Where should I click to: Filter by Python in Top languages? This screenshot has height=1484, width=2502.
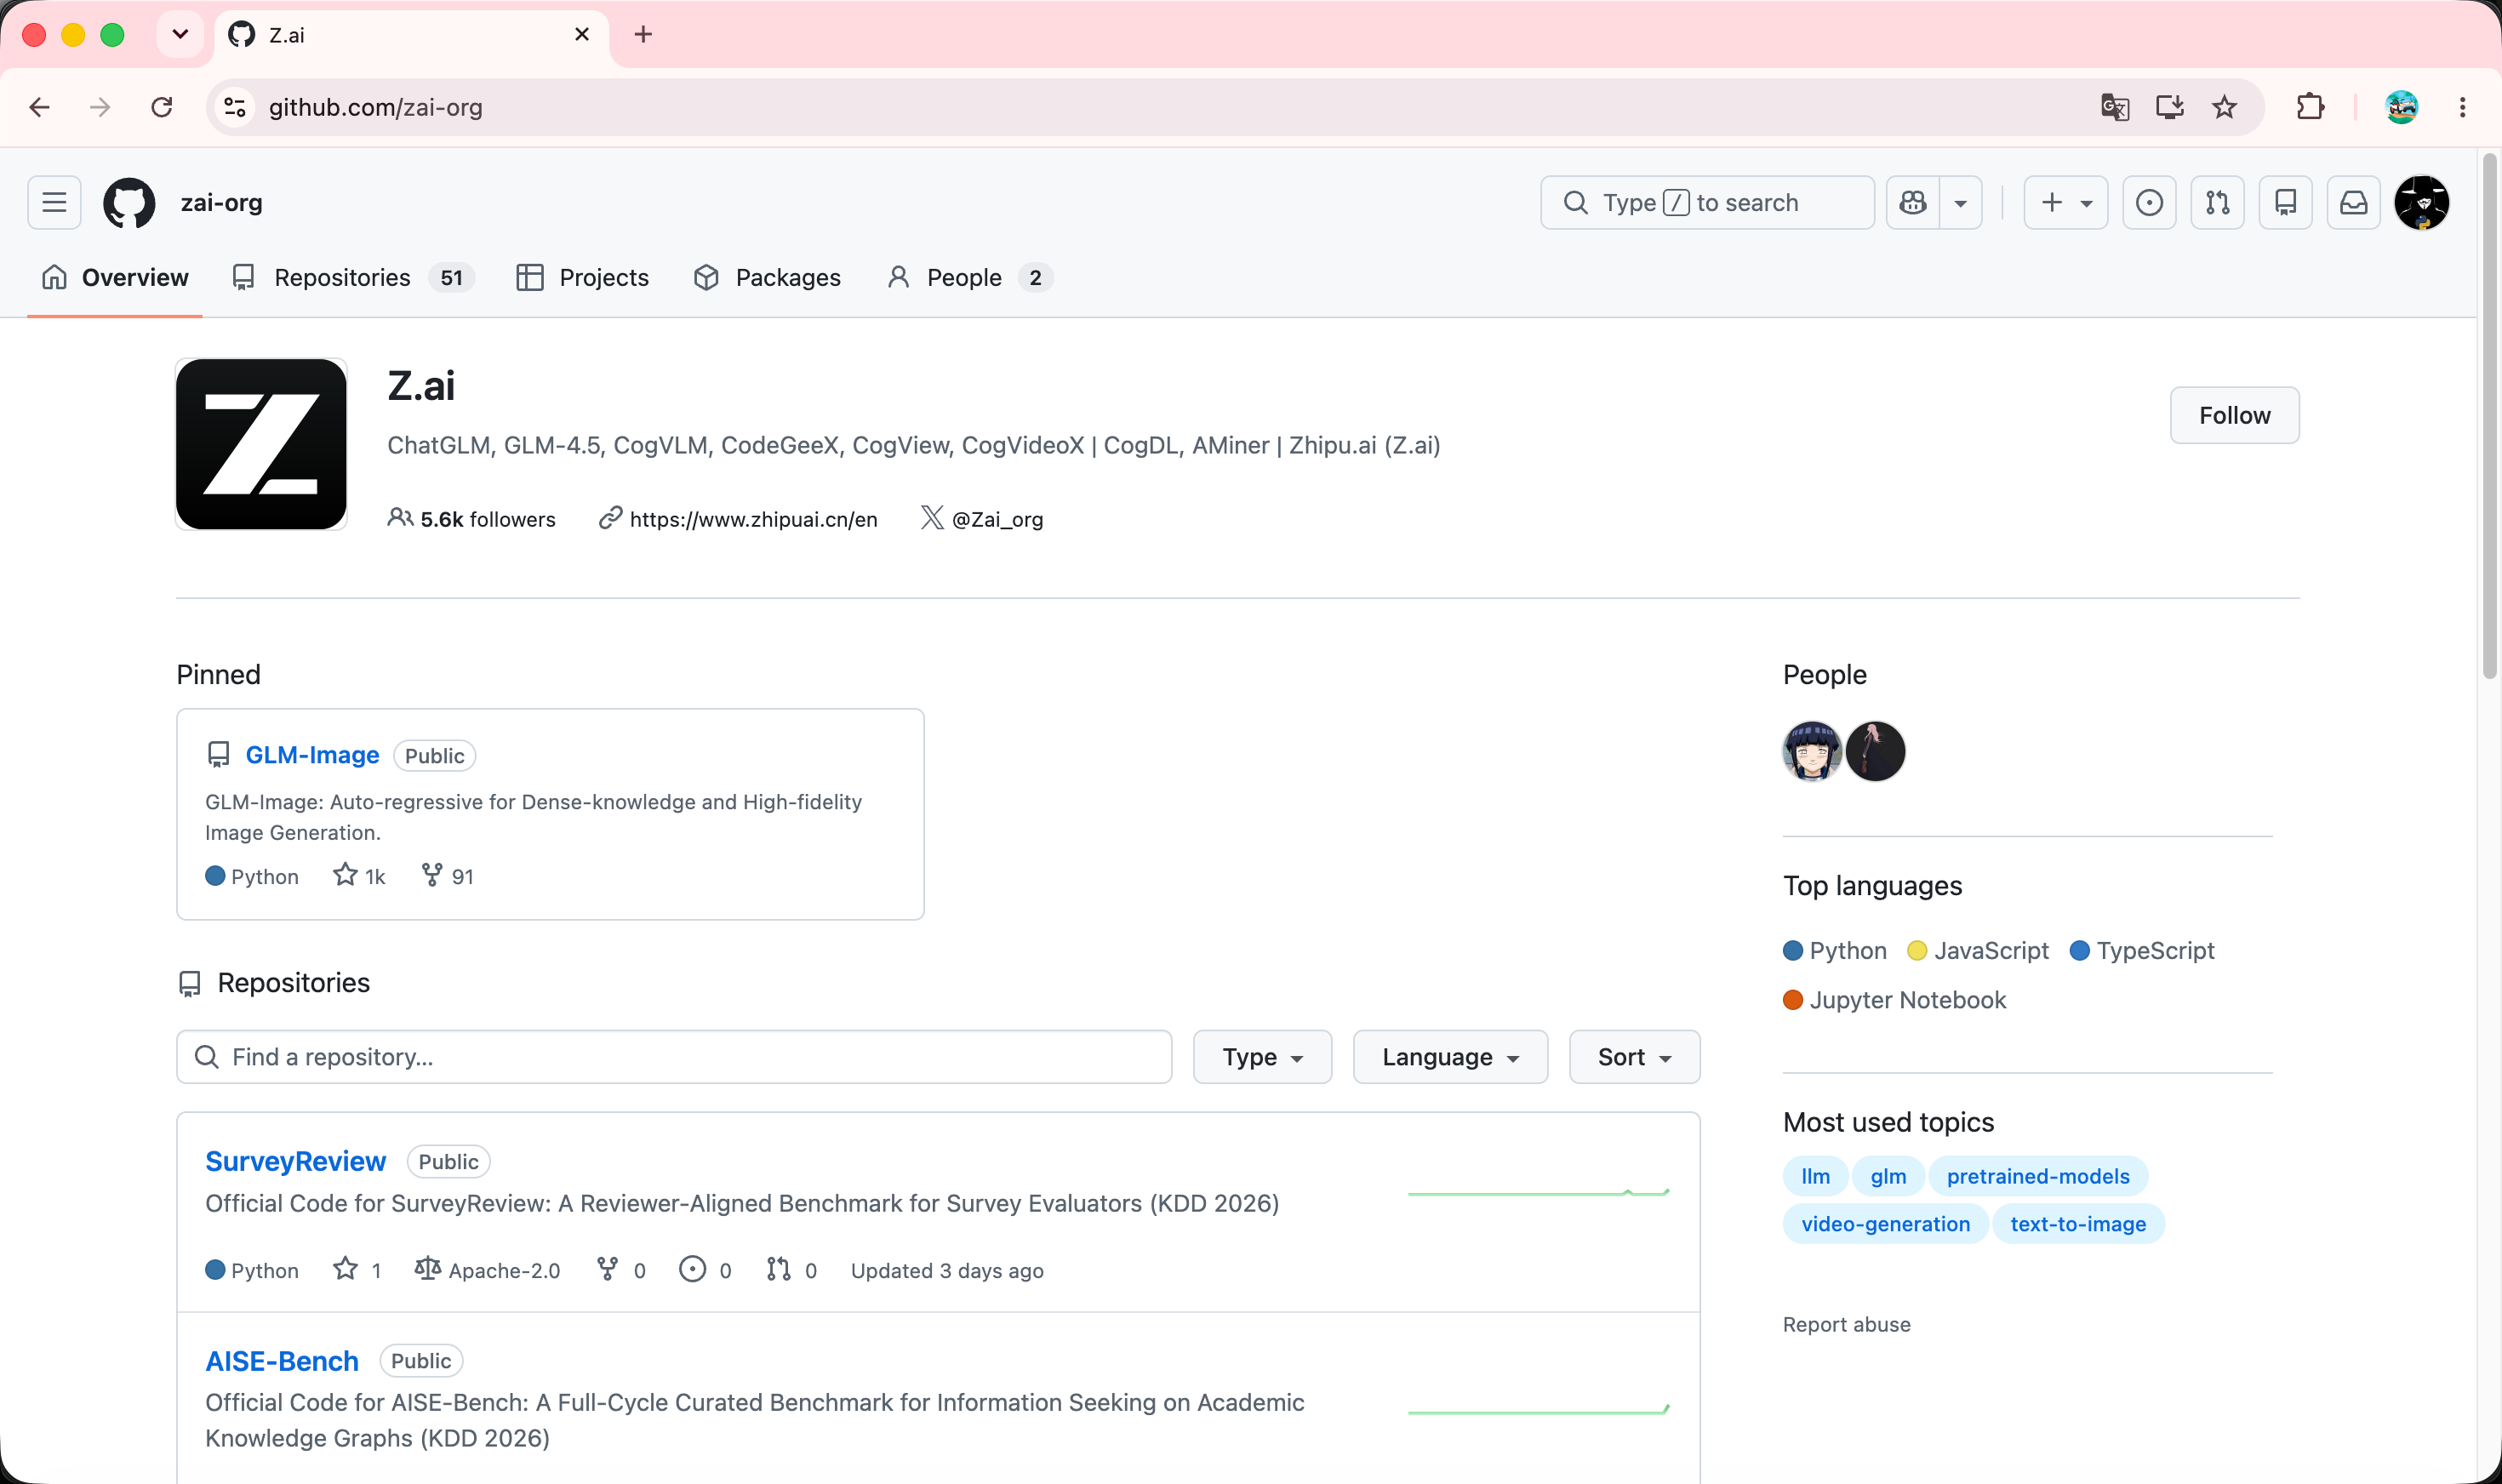click(x=1835, y=950)
